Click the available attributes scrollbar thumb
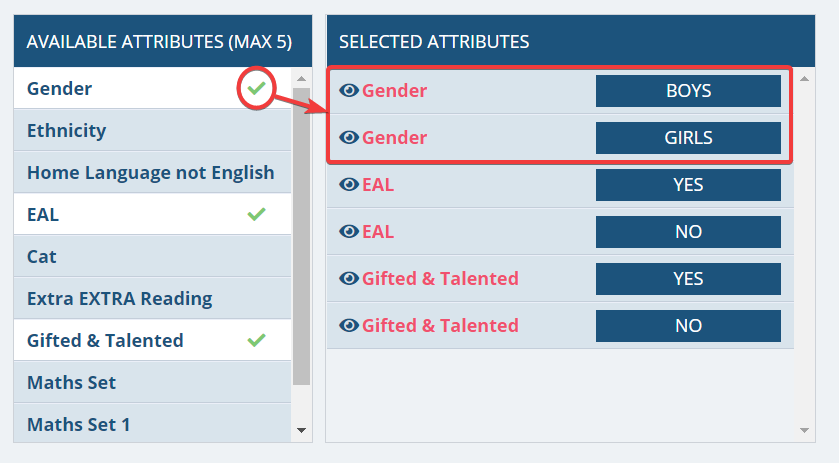Viewport: 839px width, 463px height. click(301, 237)
